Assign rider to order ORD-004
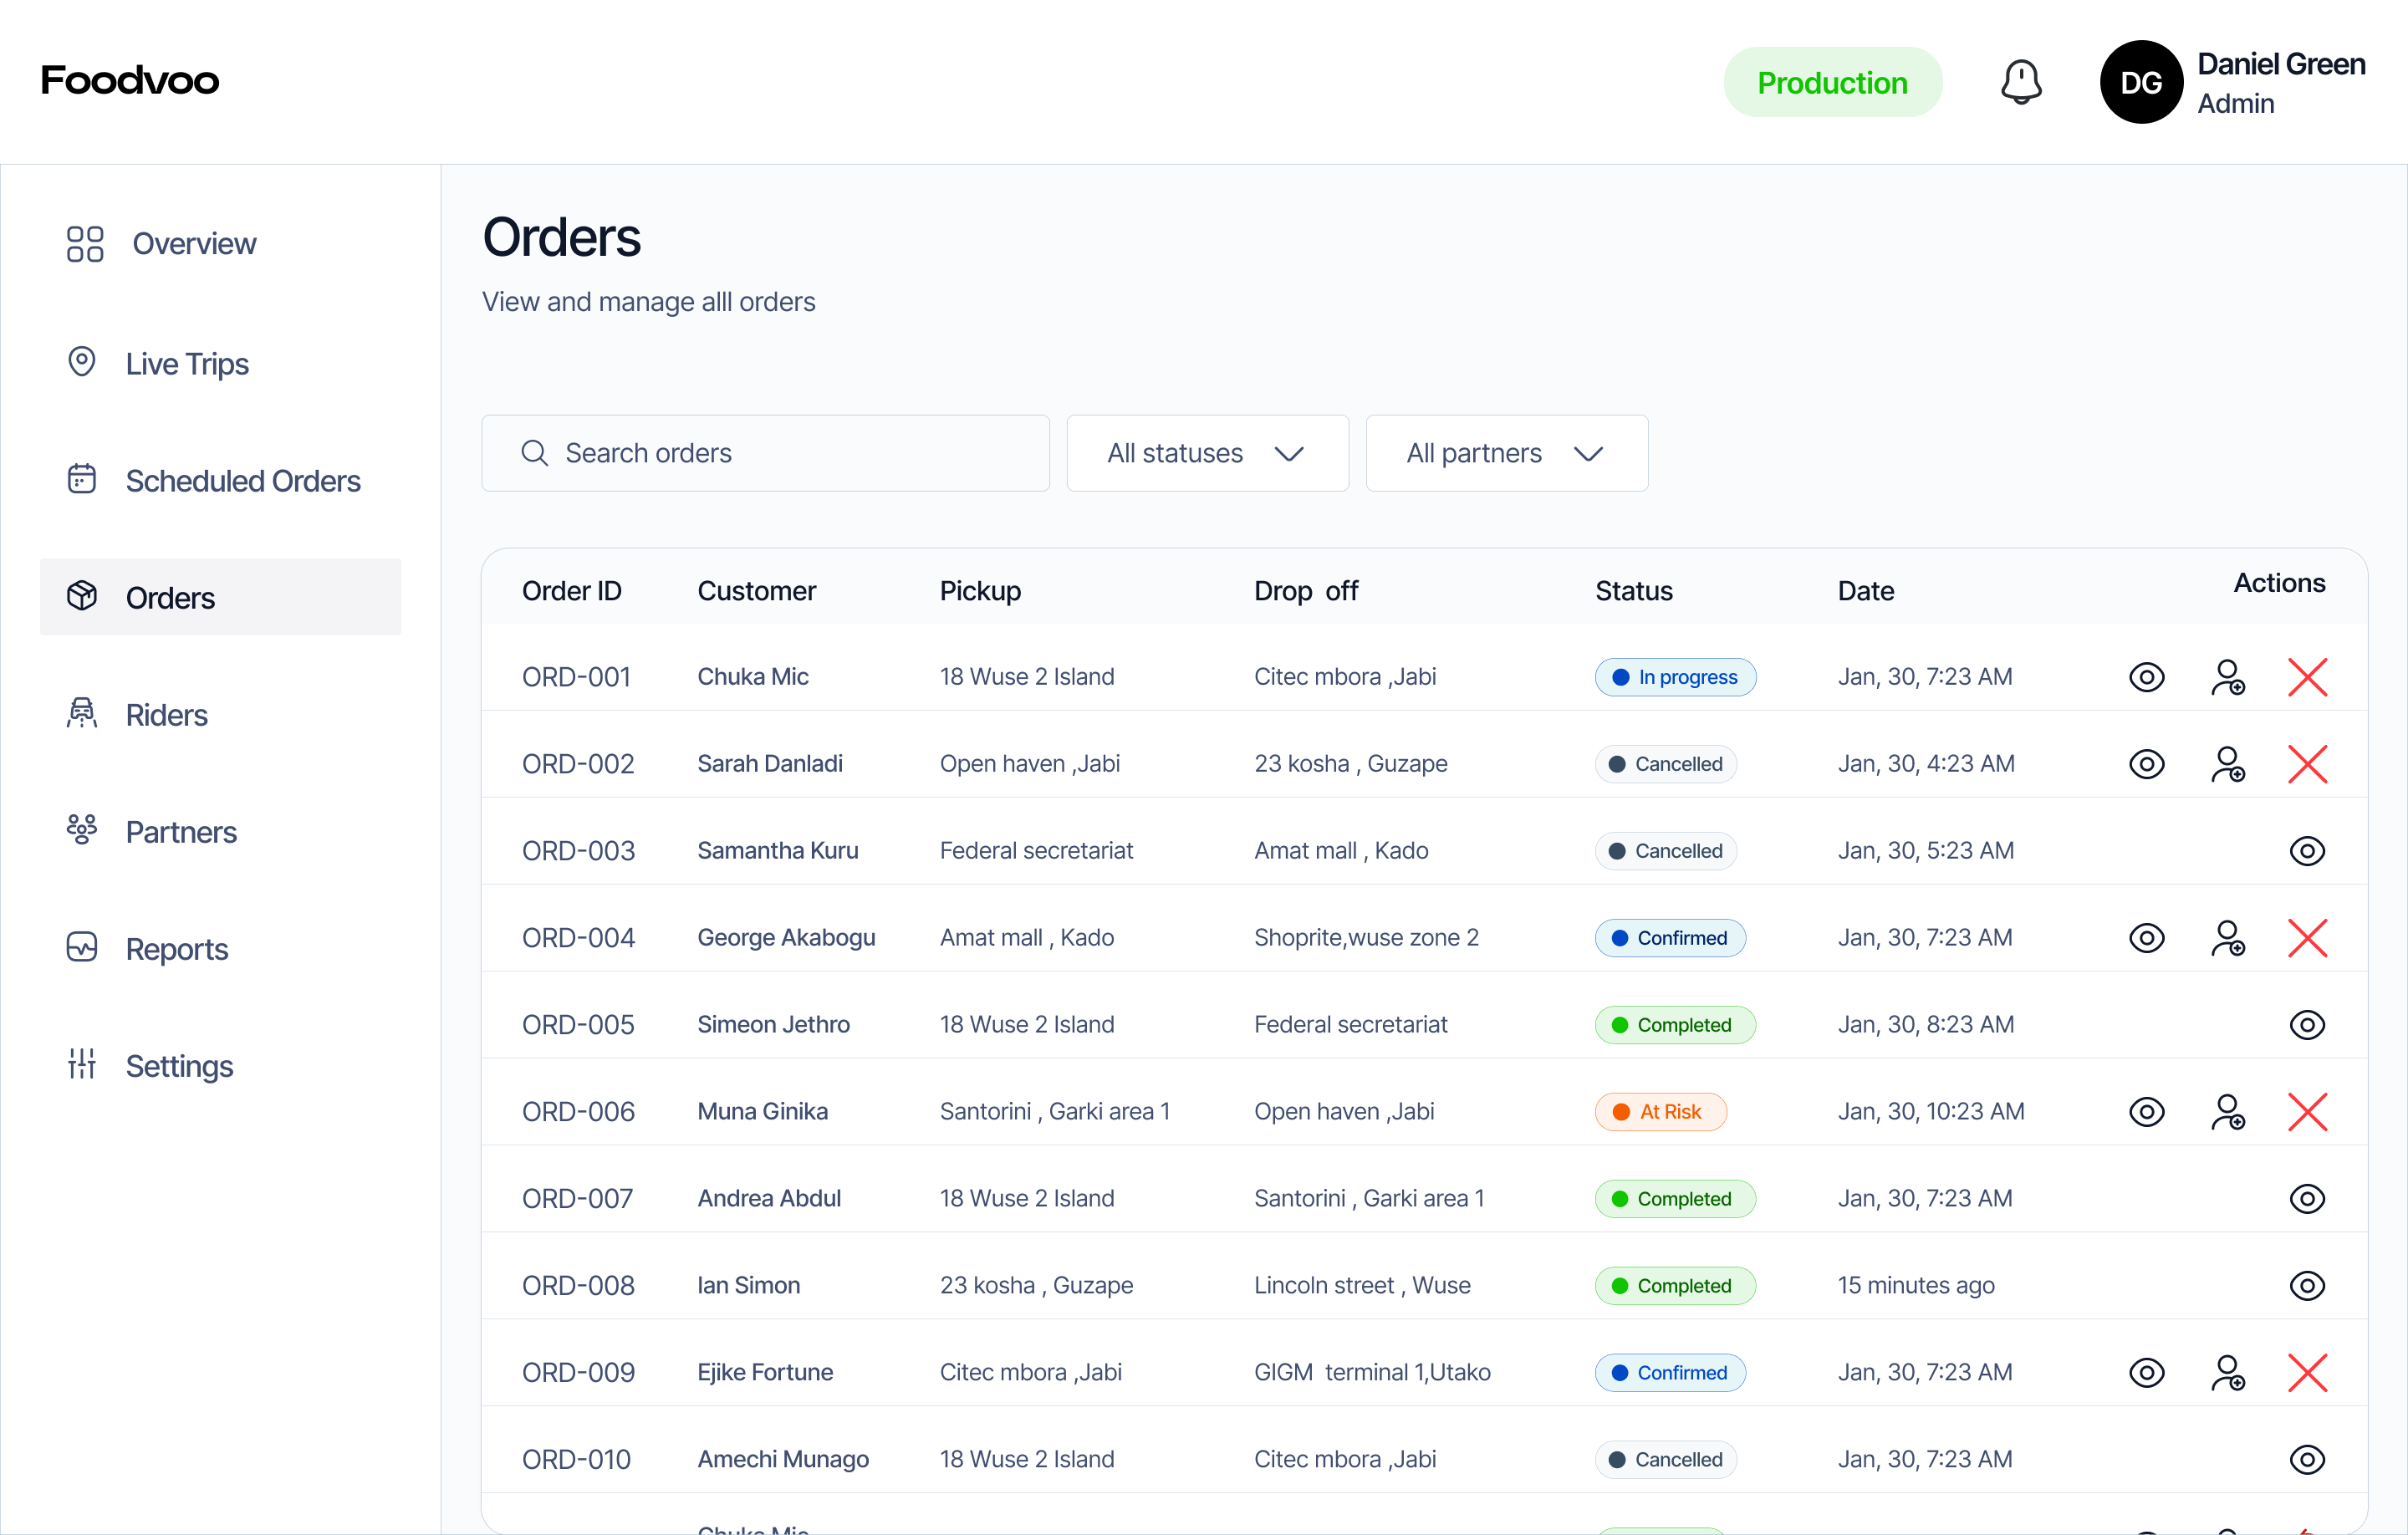The image size is (2408, 1535). tap(2228, 938)
